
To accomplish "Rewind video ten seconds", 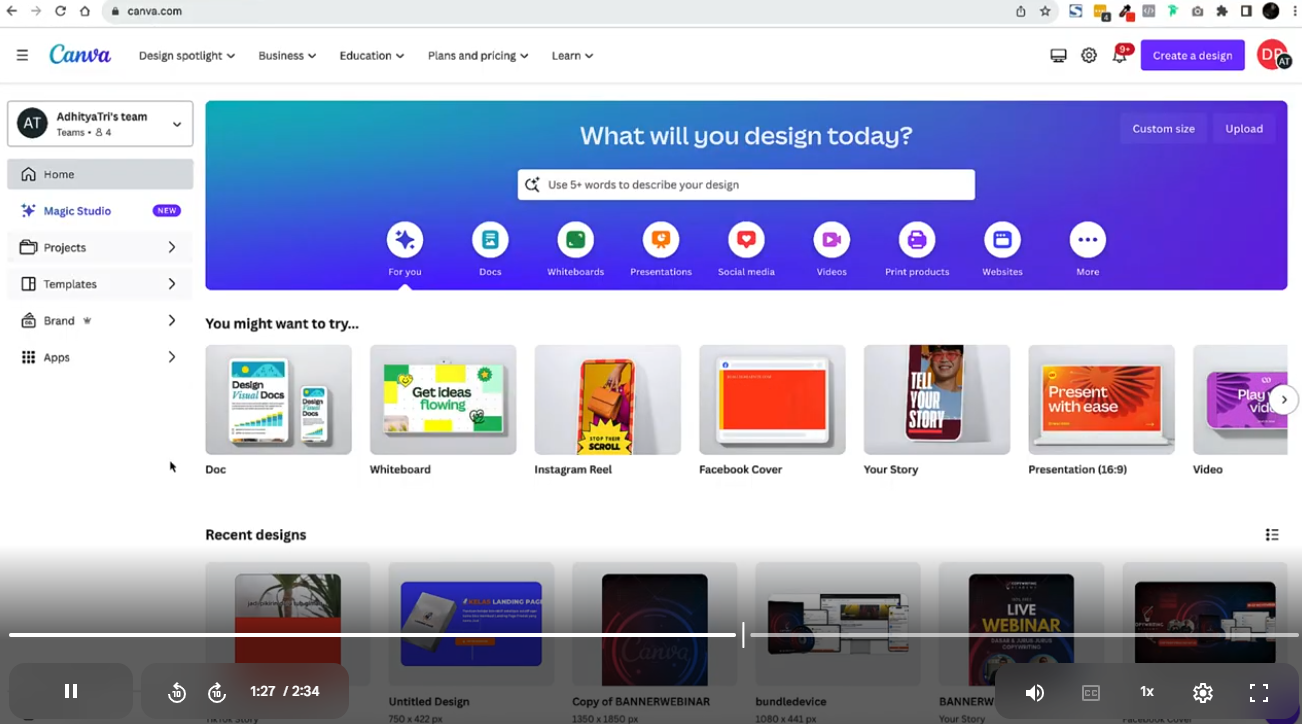I will (x=177, y=692).
